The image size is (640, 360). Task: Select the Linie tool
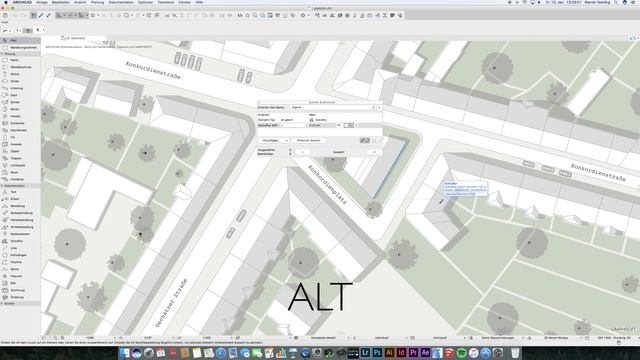20,248
